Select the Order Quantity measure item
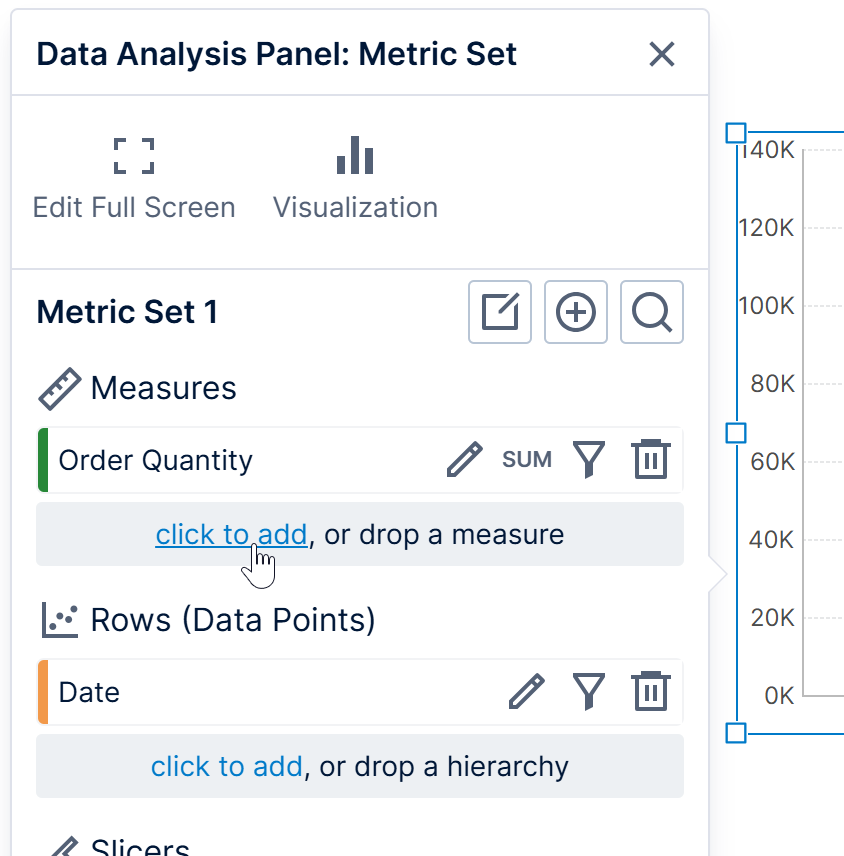Screen dimensions: 844x856 156,460
